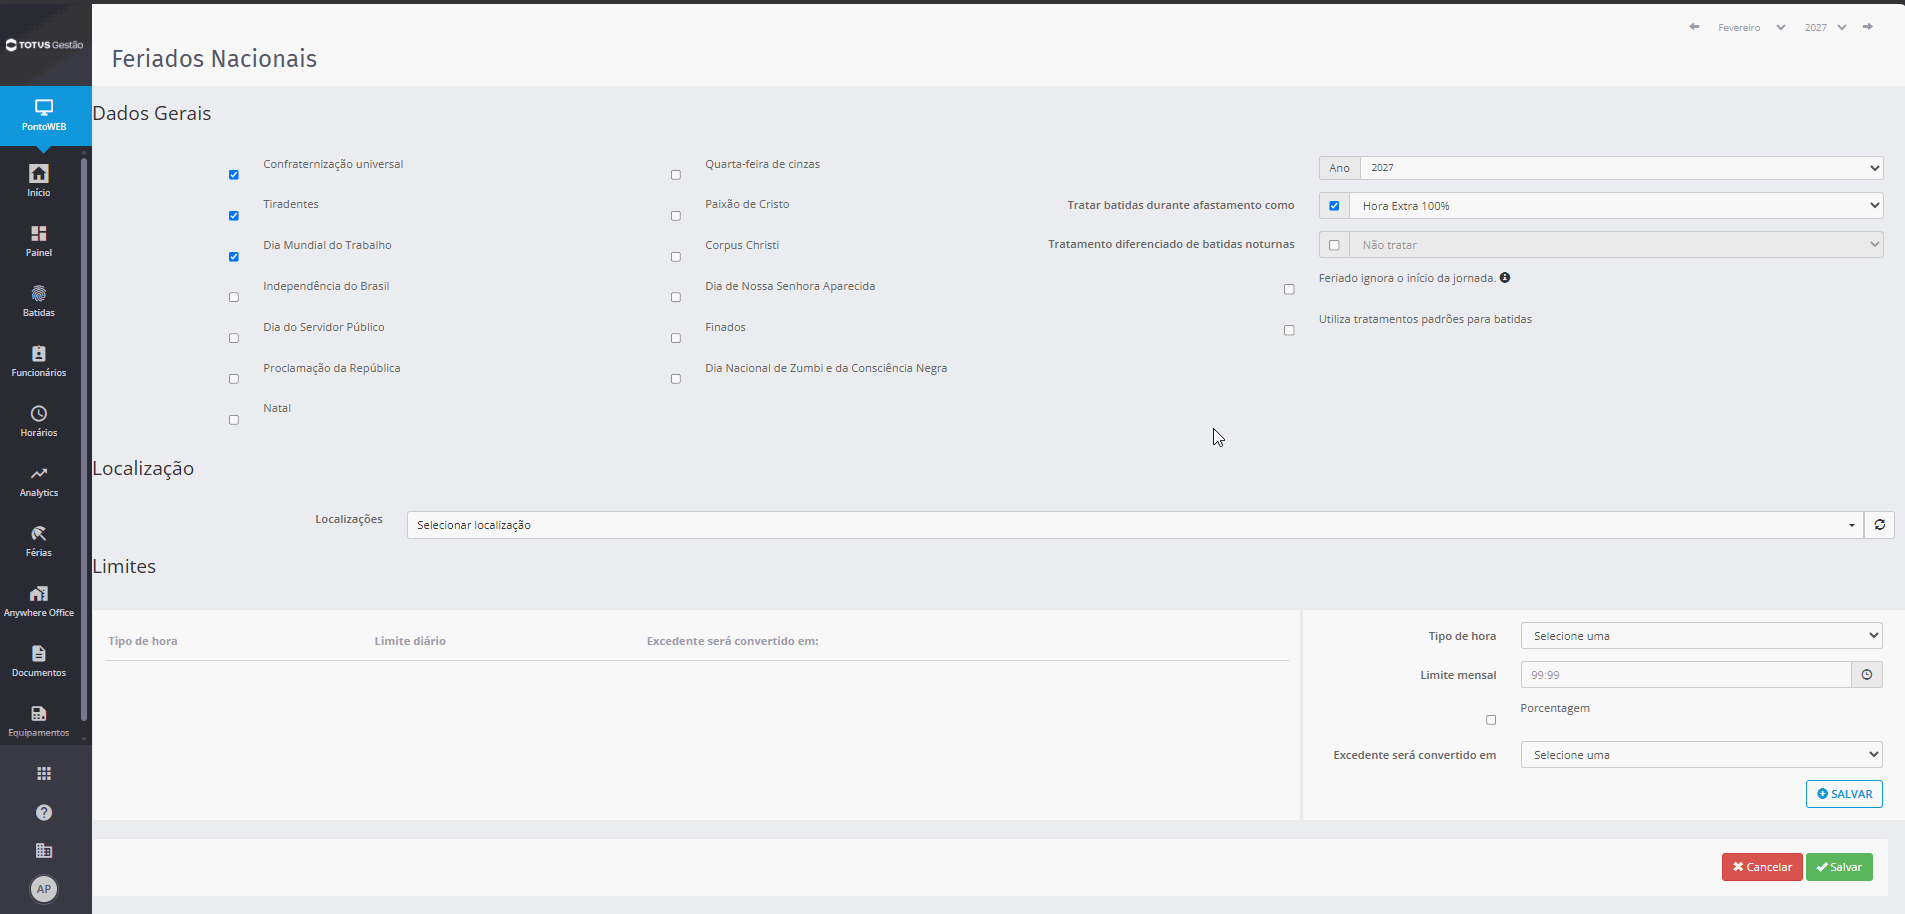This screenshot has width=1905, height=914.
Task: Click the green Salvar button
Action: 1839,867
